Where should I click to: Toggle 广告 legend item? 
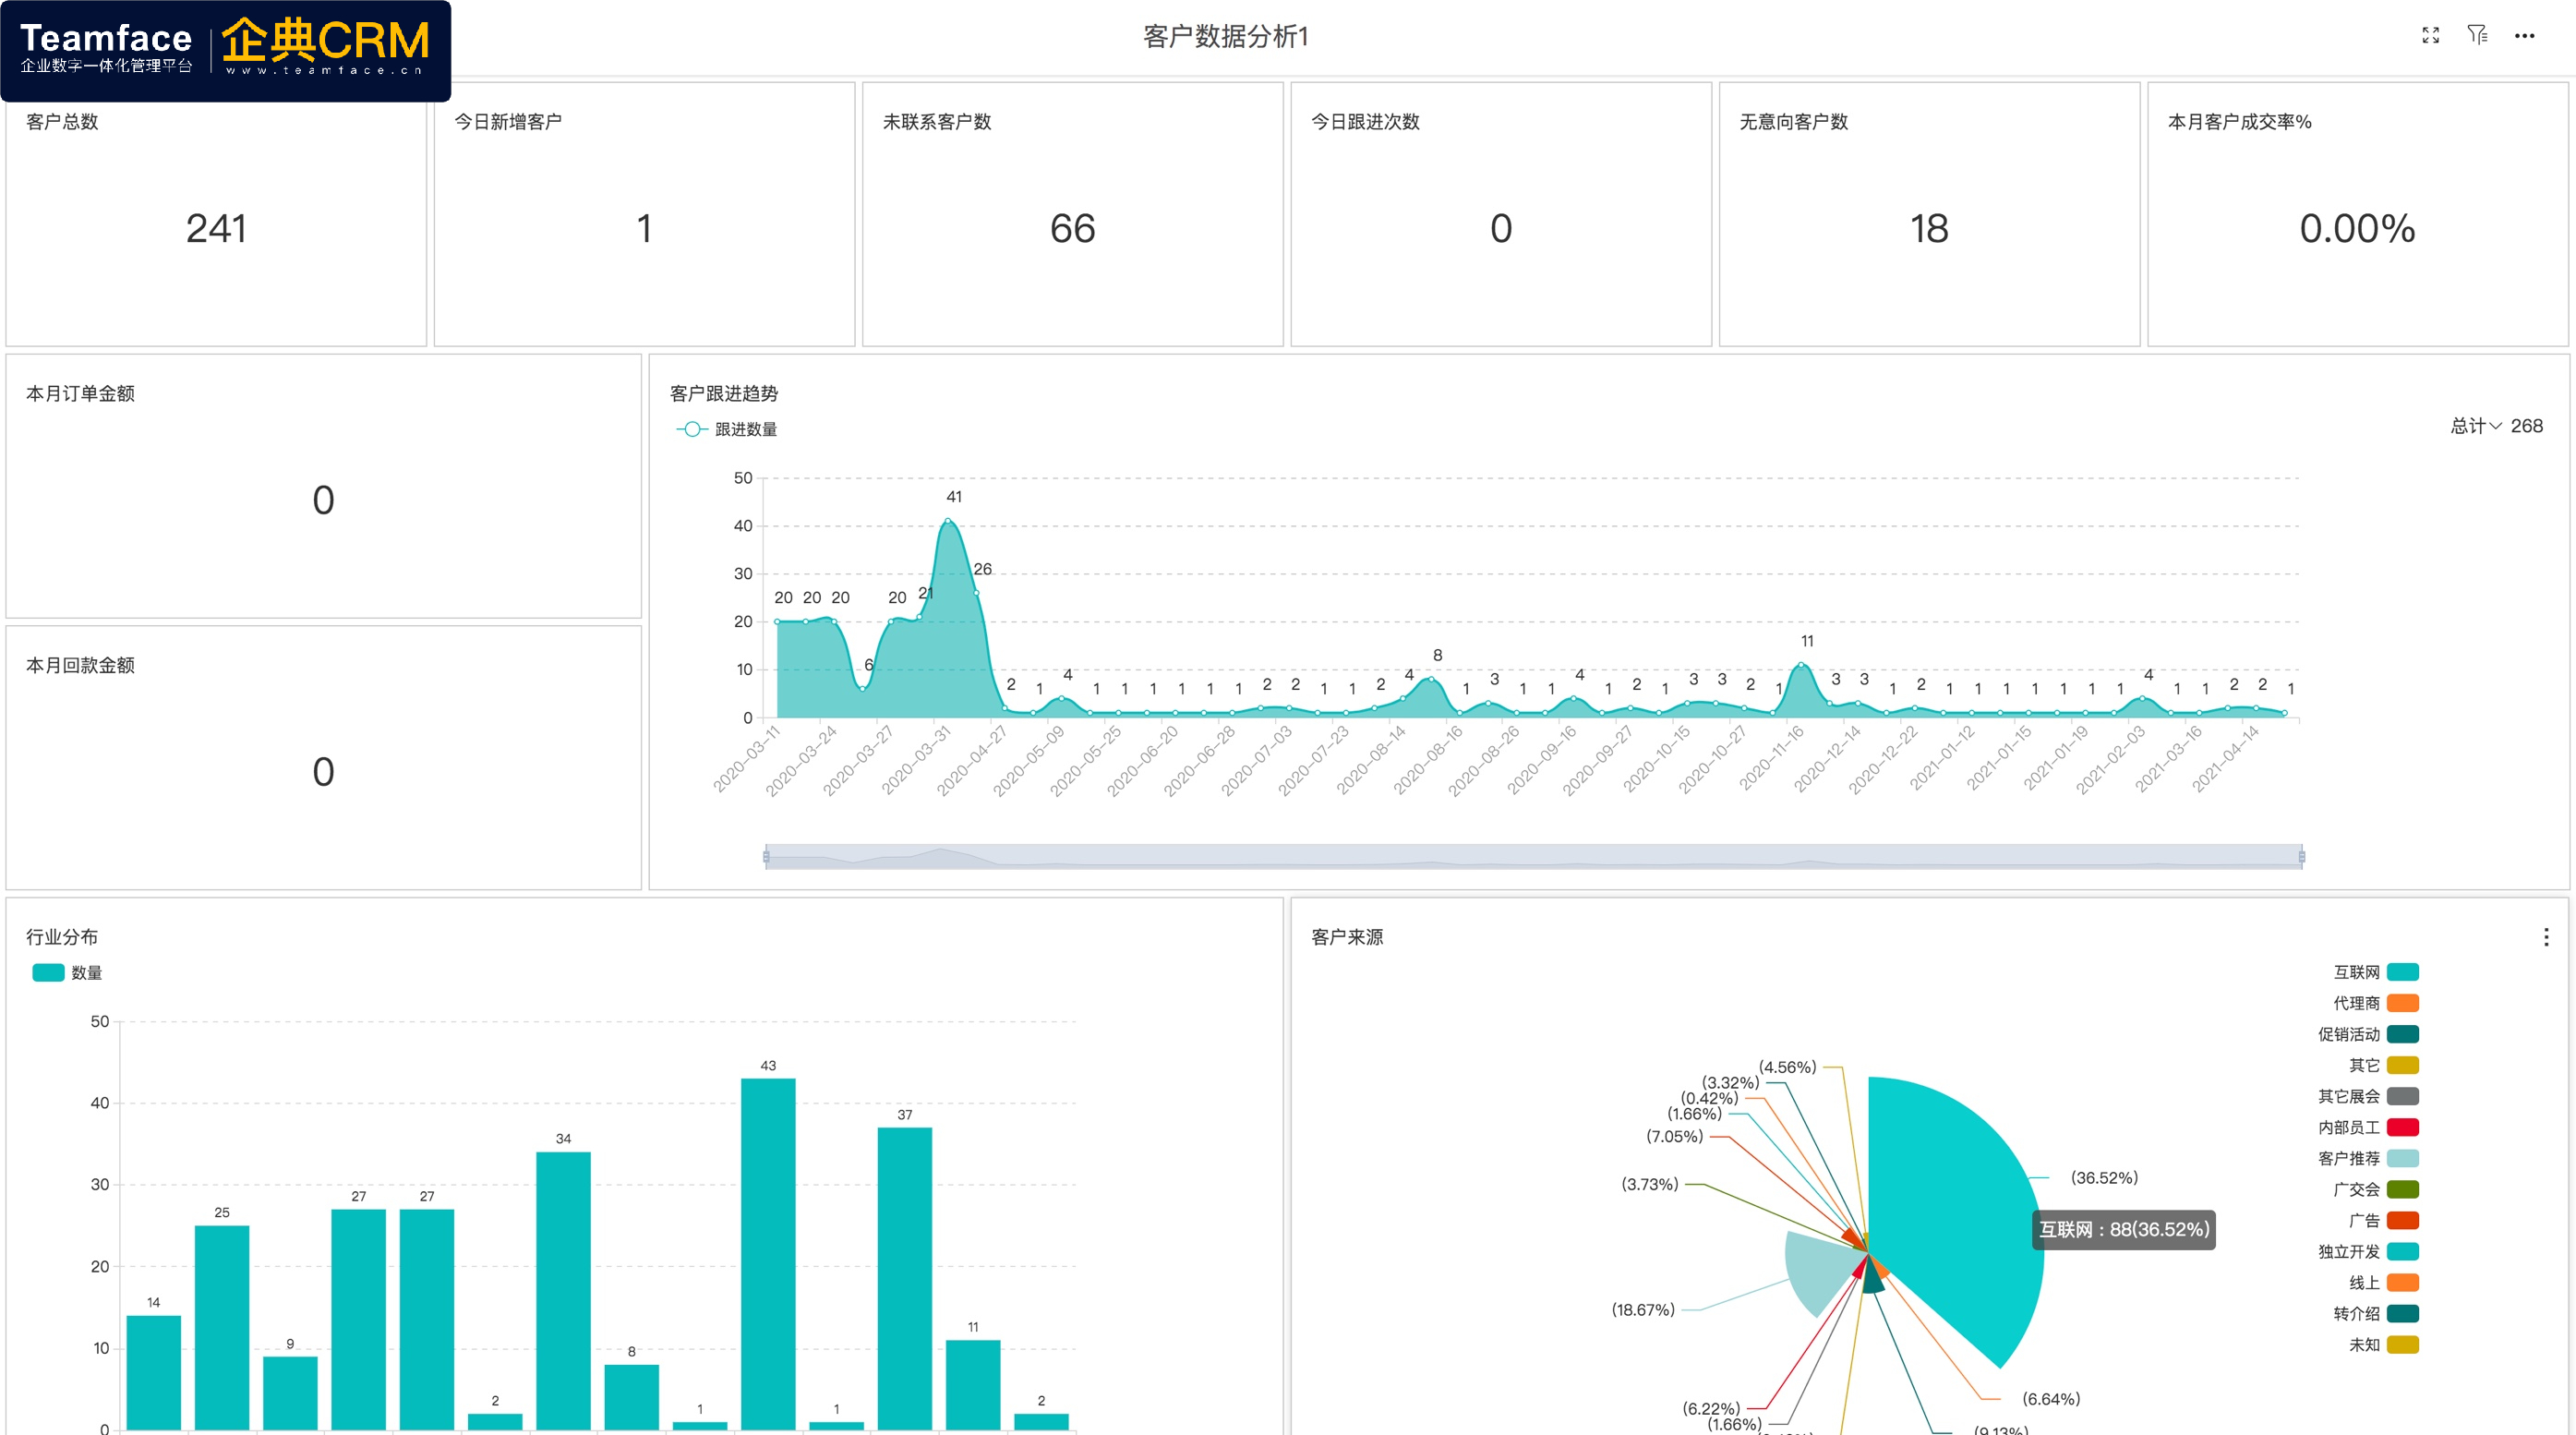coord(2384,1220)
